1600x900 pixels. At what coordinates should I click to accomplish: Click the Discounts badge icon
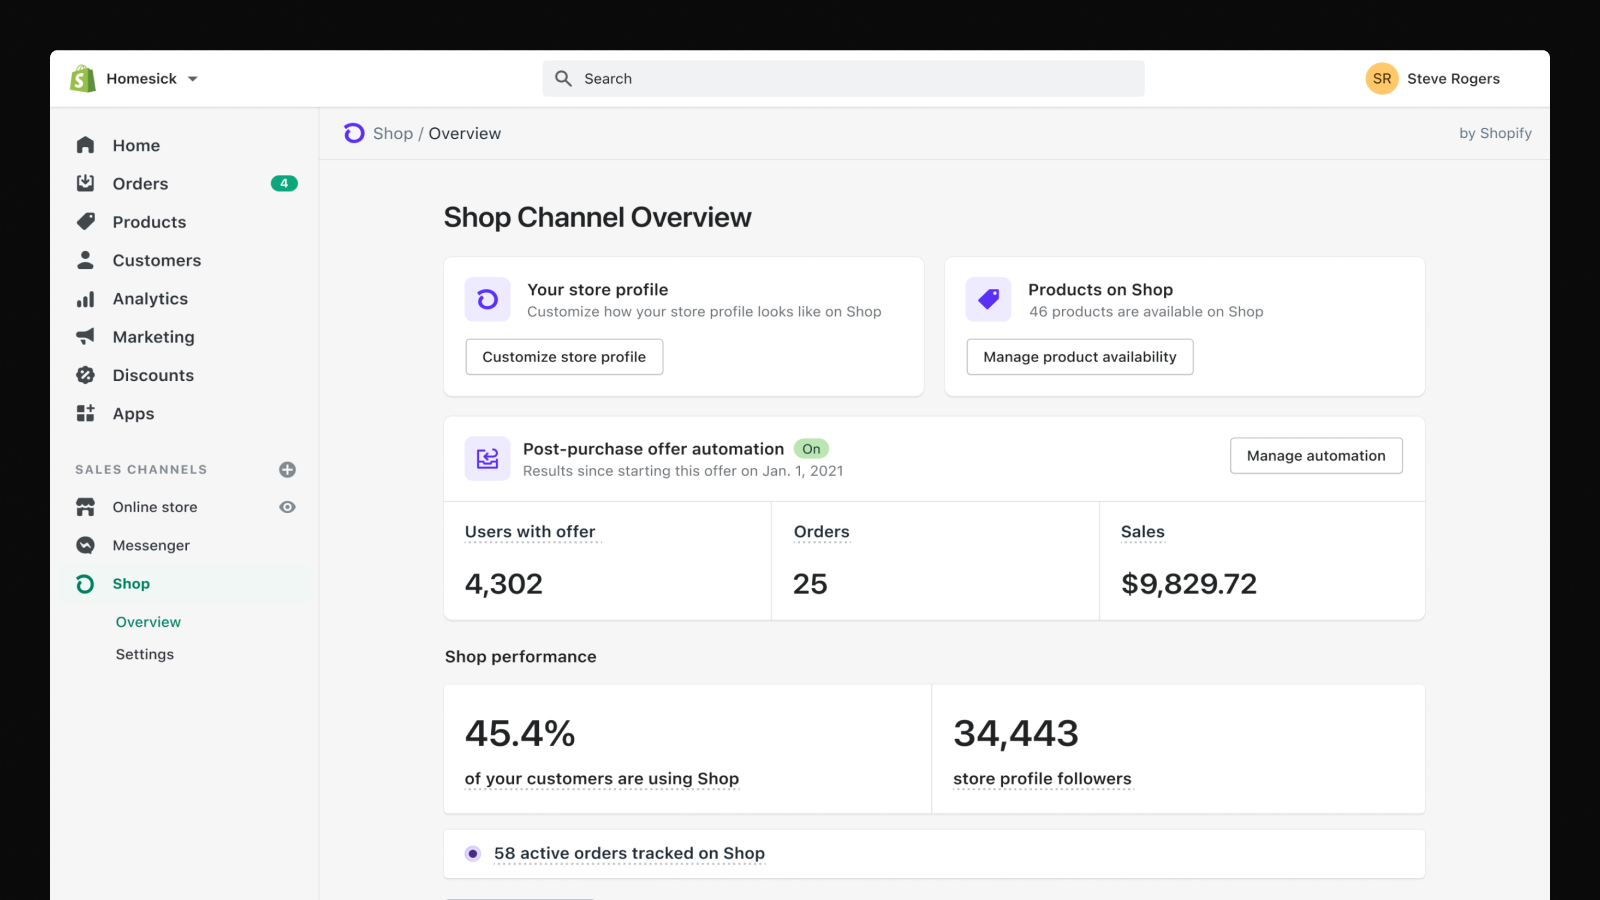[86, 375]
